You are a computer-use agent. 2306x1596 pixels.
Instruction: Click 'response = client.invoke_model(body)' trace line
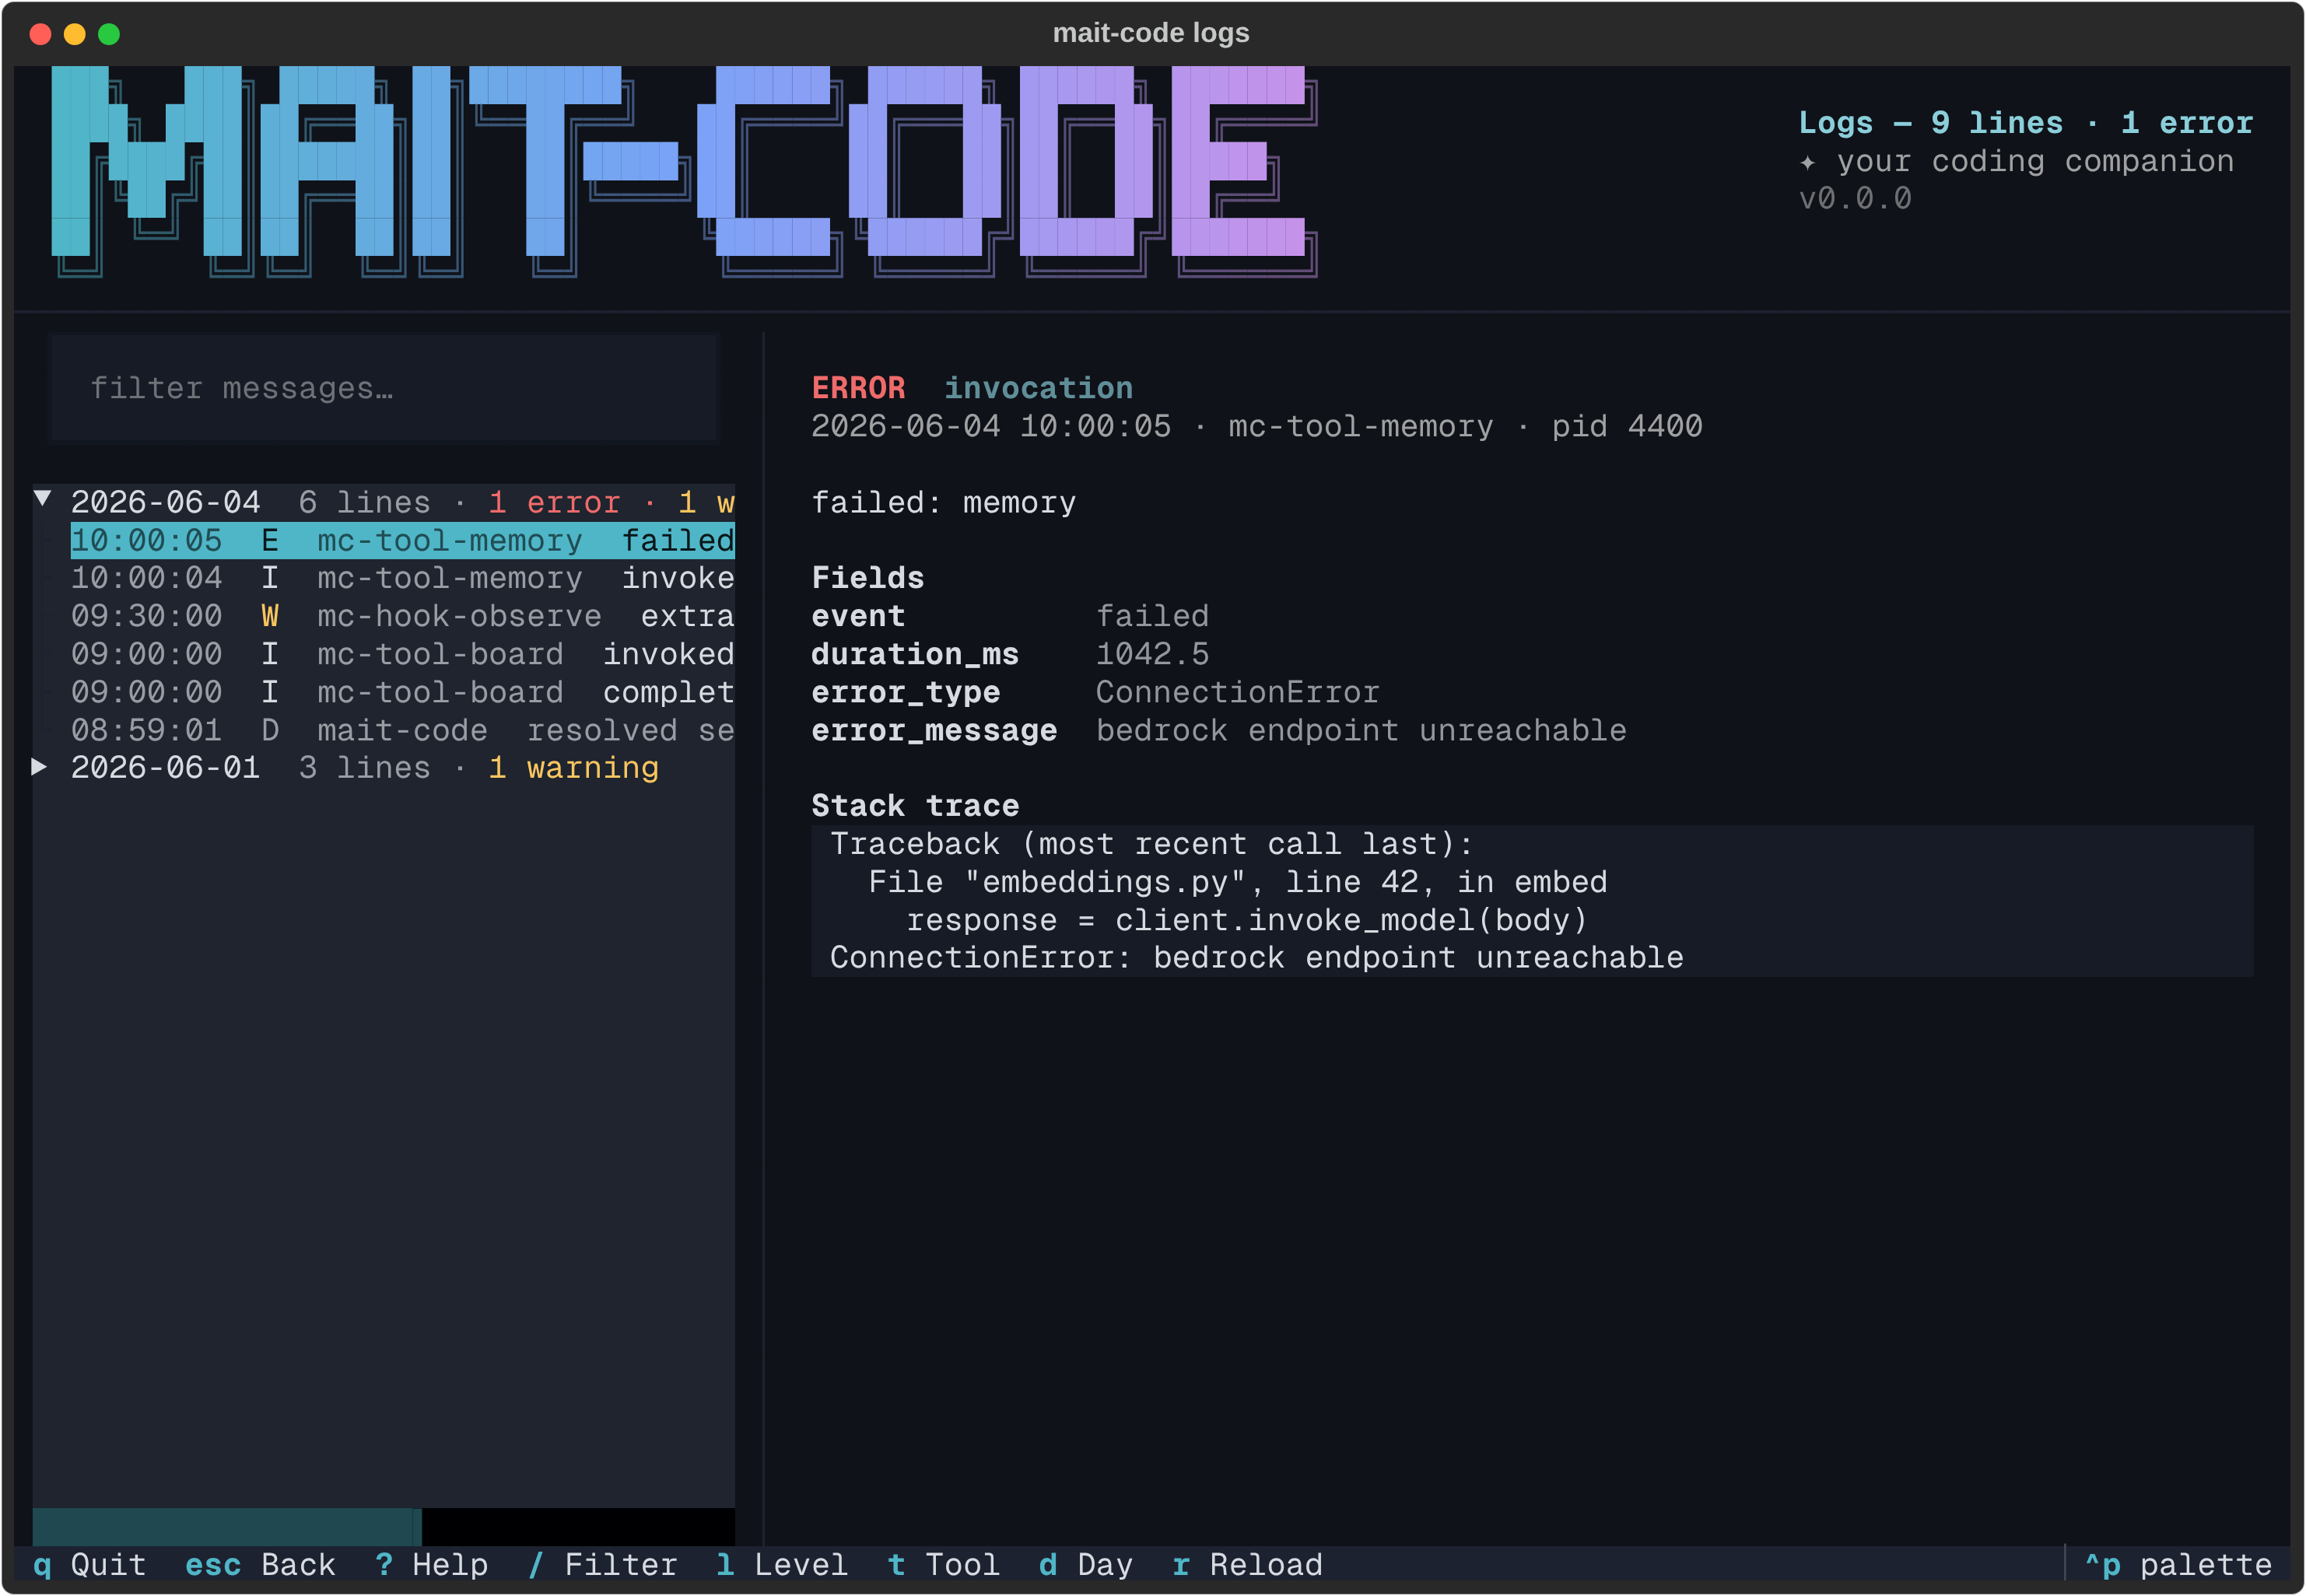pyautogui.click(x=1247, y=920)
